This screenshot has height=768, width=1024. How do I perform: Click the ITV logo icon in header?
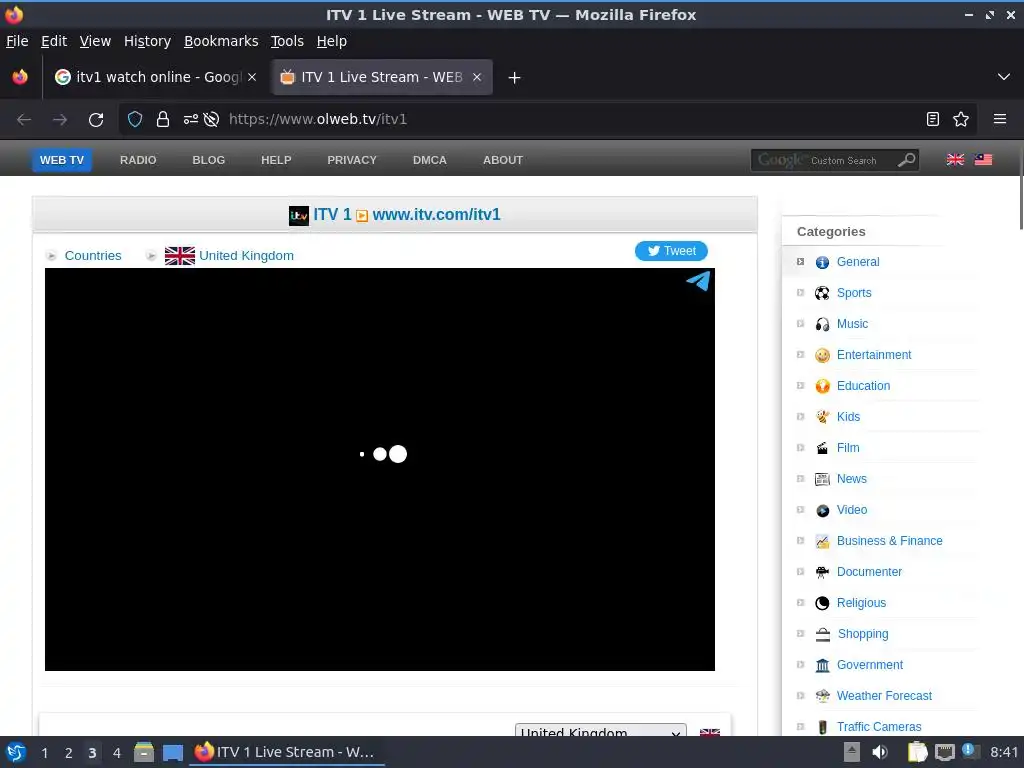coord(298,216)
